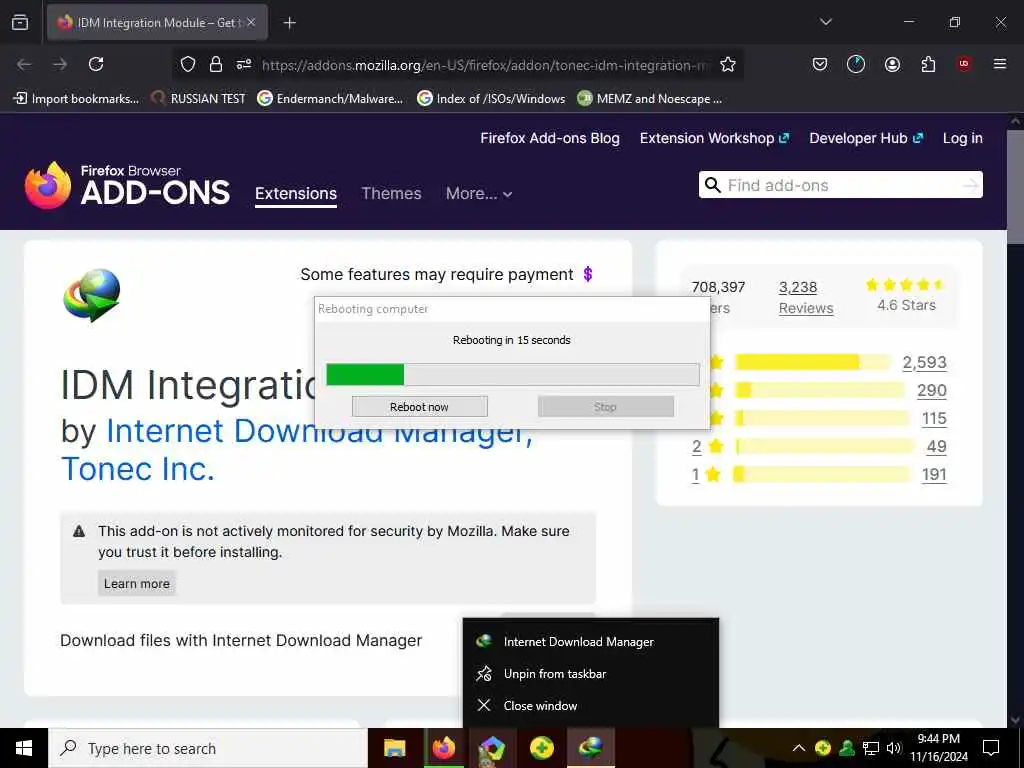This screenshot has height=768, width=1024.
Task: Click the Tonec Inc. author link
Action: (138, 469)
